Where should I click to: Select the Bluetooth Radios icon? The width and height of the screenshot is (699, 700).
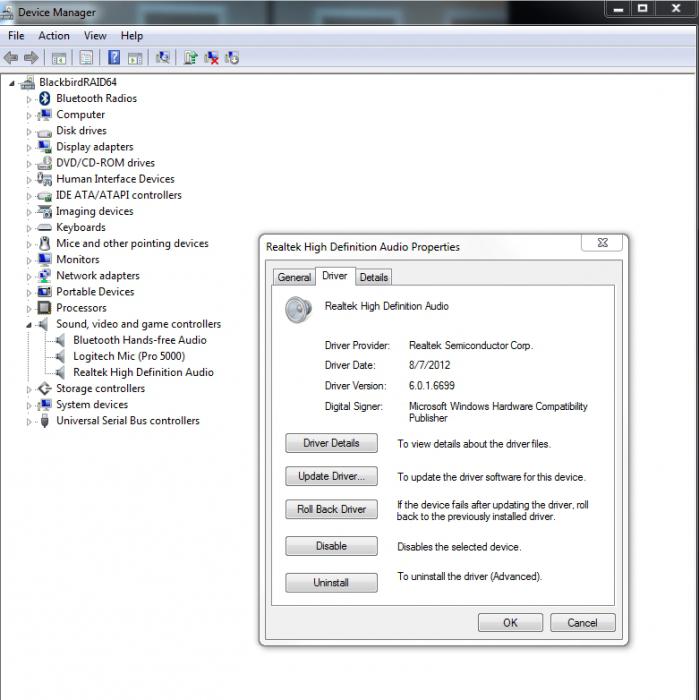pos(45,98)
